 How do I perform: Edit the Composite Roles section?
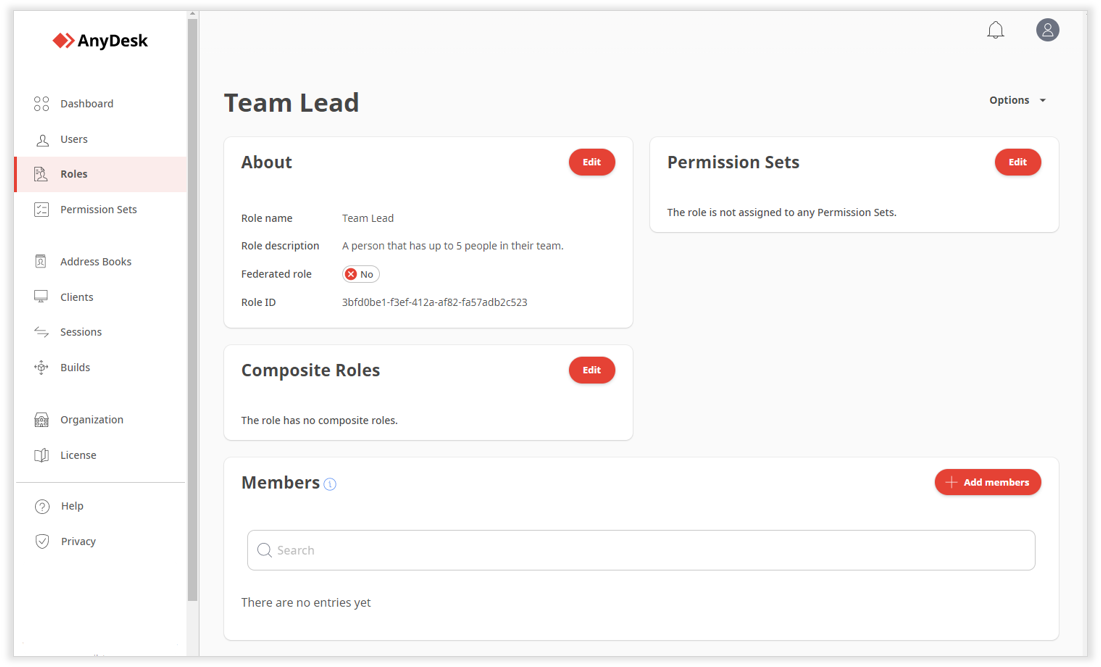coord(592,370)
